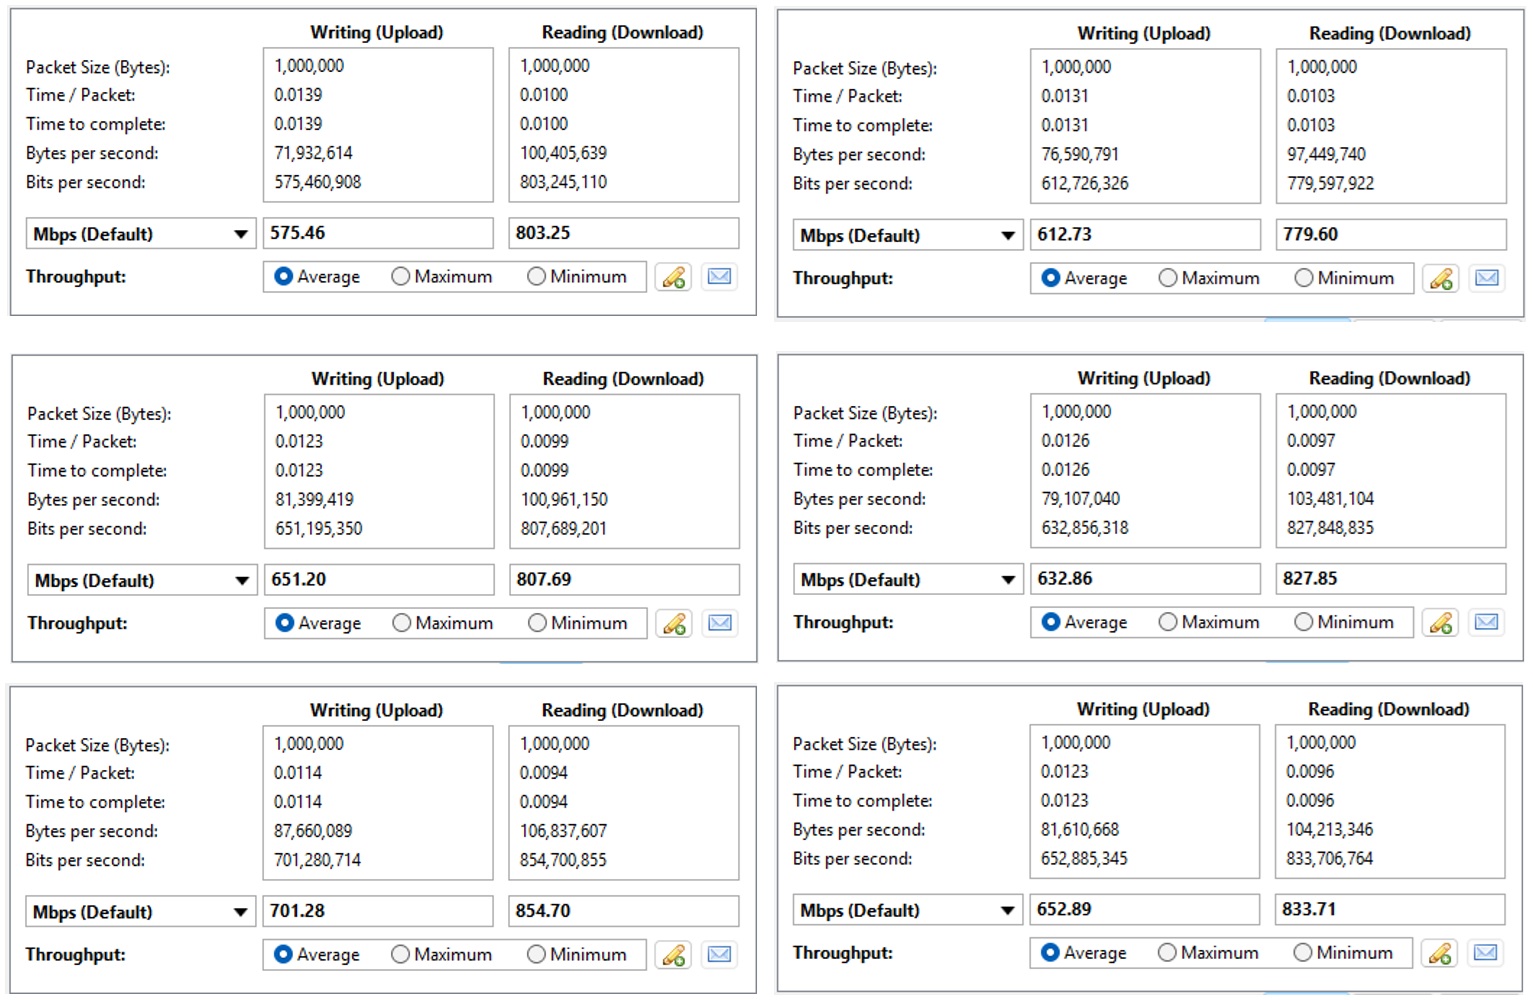This screenshot has width=1533, height=1000.
Task: Click envelope icon in panel showing 827.85
Action: (x=1487, y=623)
